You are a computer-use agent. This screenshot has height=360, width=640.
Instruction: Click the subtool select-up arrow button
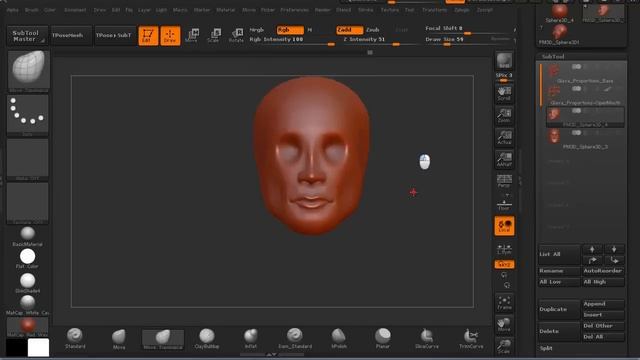(x=592, y=249)
